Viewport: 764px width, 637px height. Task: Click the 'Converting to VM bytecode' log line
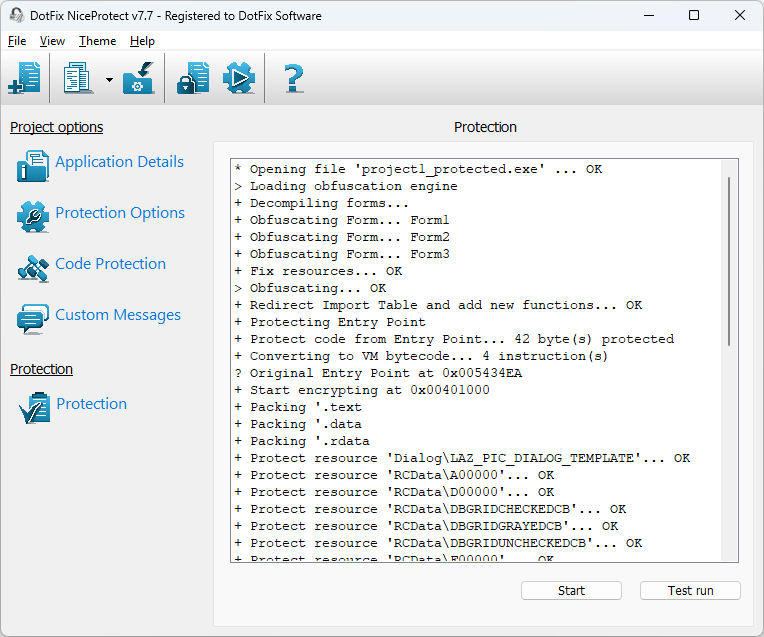[421, 356]
